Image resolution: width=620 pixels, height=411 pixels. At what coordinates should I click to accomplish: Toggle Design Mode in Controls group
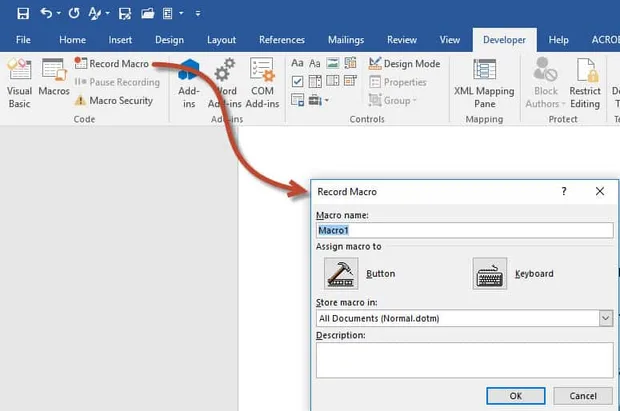click(x=404, y=63)
